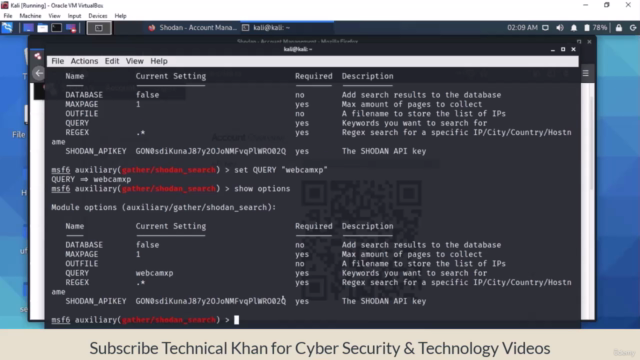
Task: Click lower SHODAN_APIKEY value in second table
Action: pos(211,301)
